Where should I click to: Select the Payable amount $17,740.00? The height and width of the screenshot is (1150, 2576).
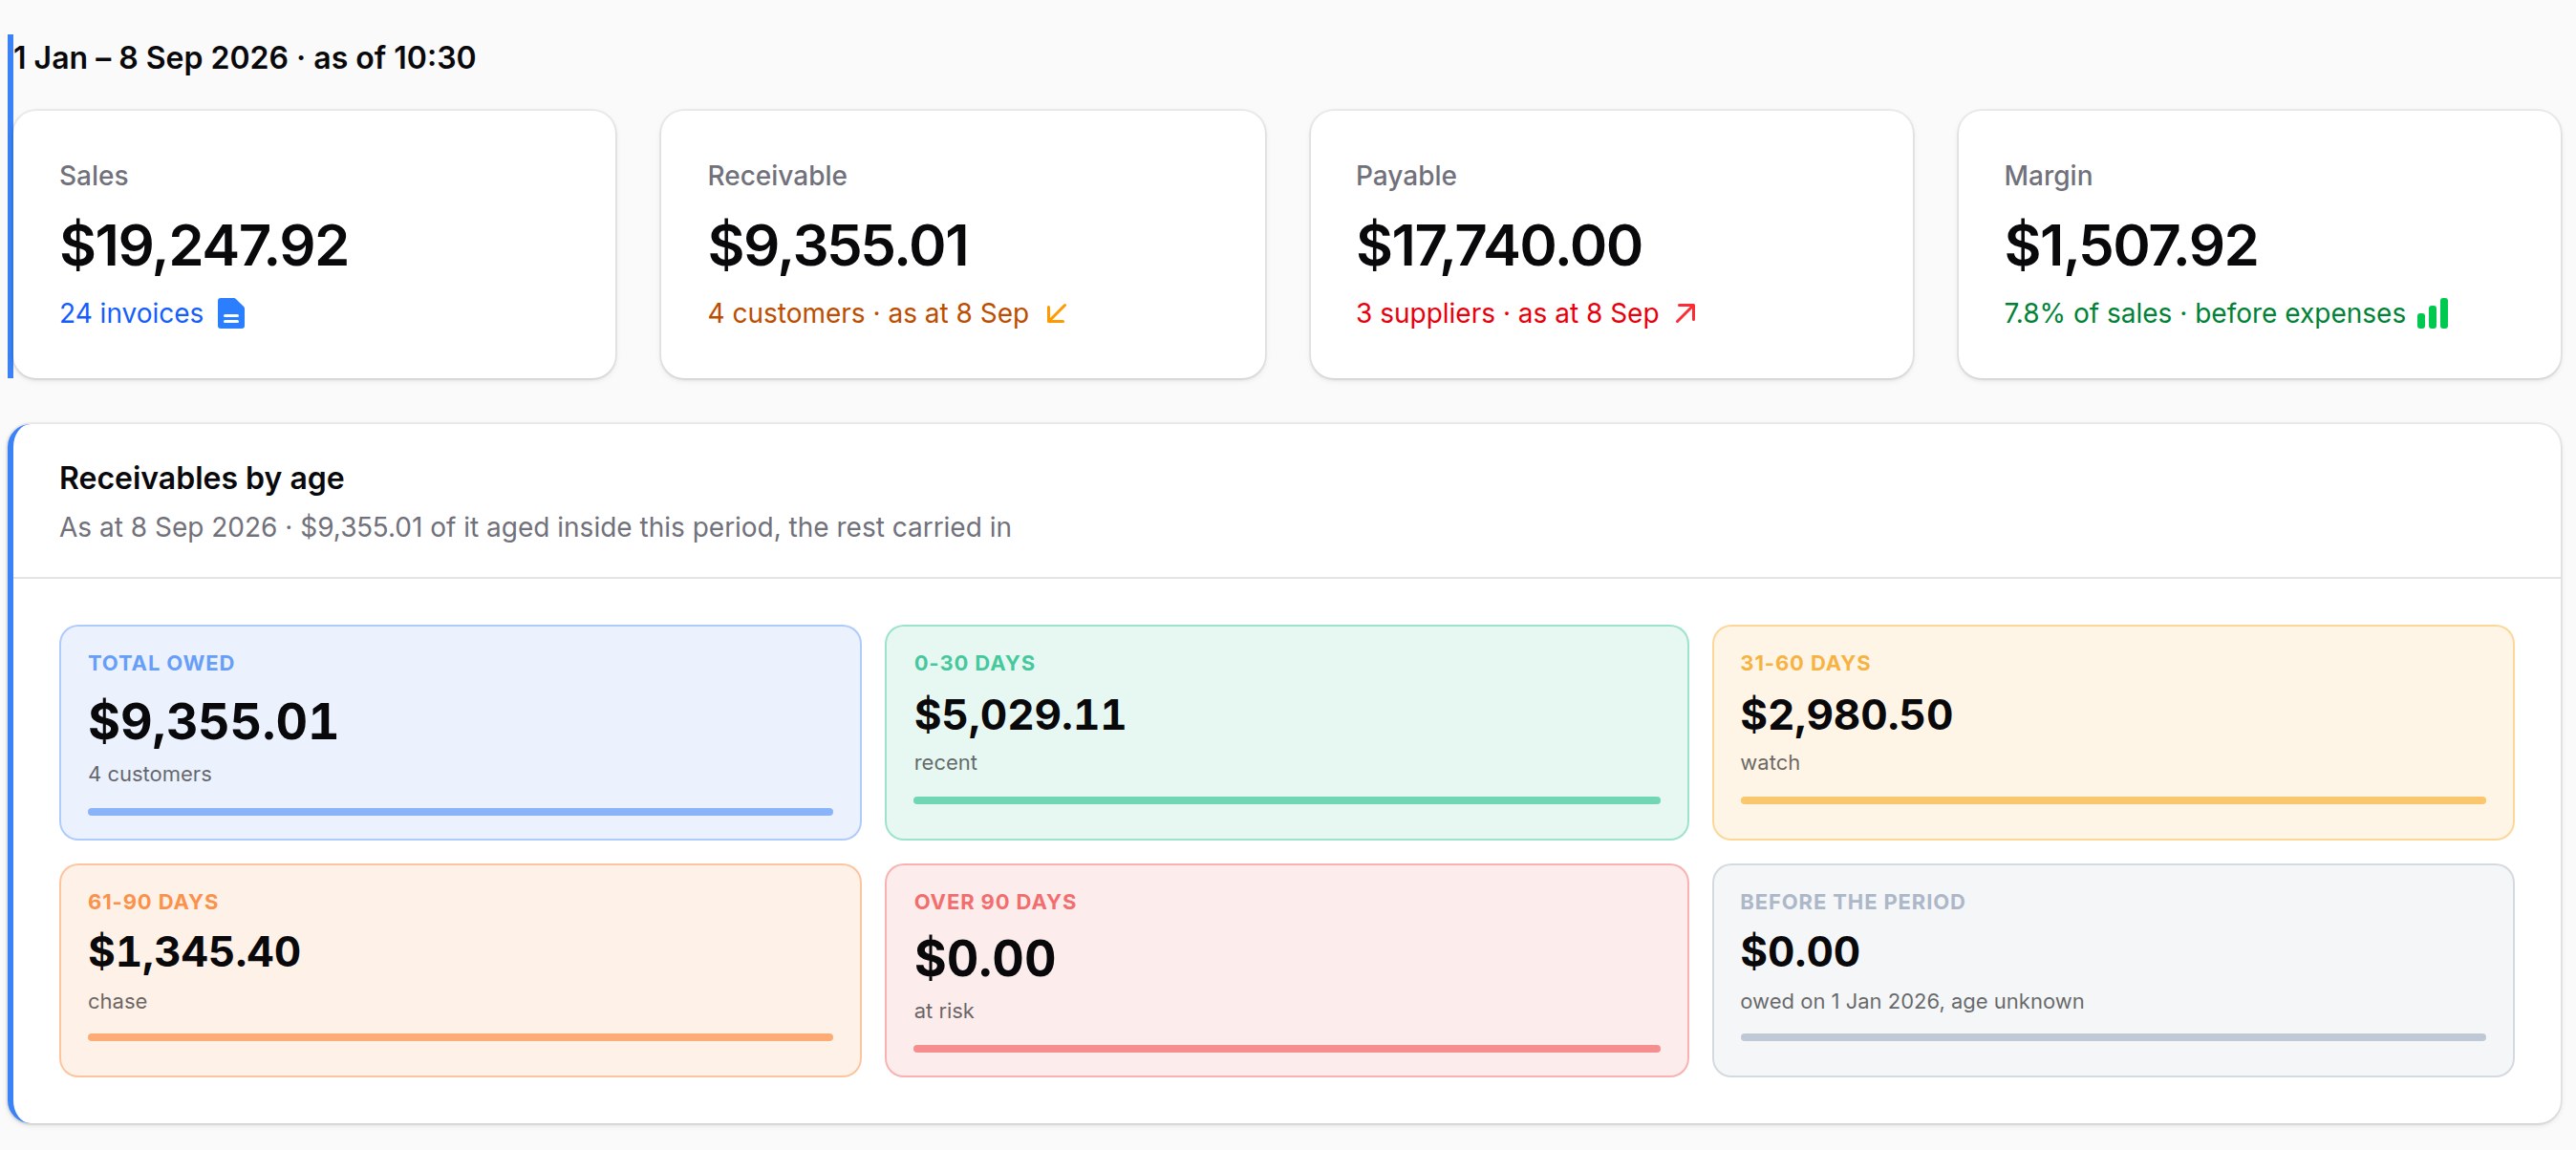point(1499,245)
